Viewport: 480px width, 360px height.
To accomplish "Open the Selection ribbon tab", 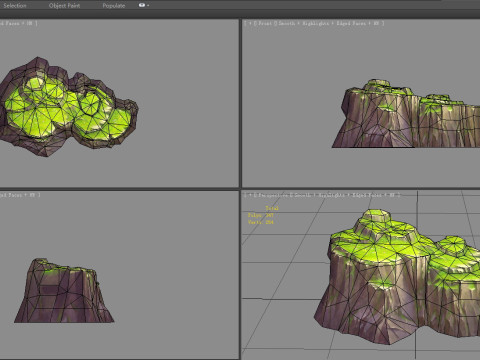I will coord(15,5).
